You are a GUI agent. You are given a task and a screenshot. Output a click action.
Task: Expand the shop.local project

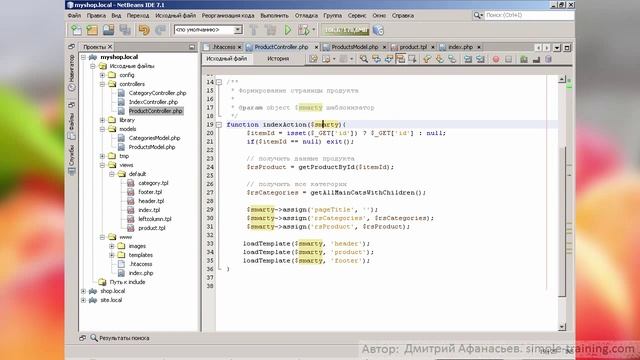(84, 291)
